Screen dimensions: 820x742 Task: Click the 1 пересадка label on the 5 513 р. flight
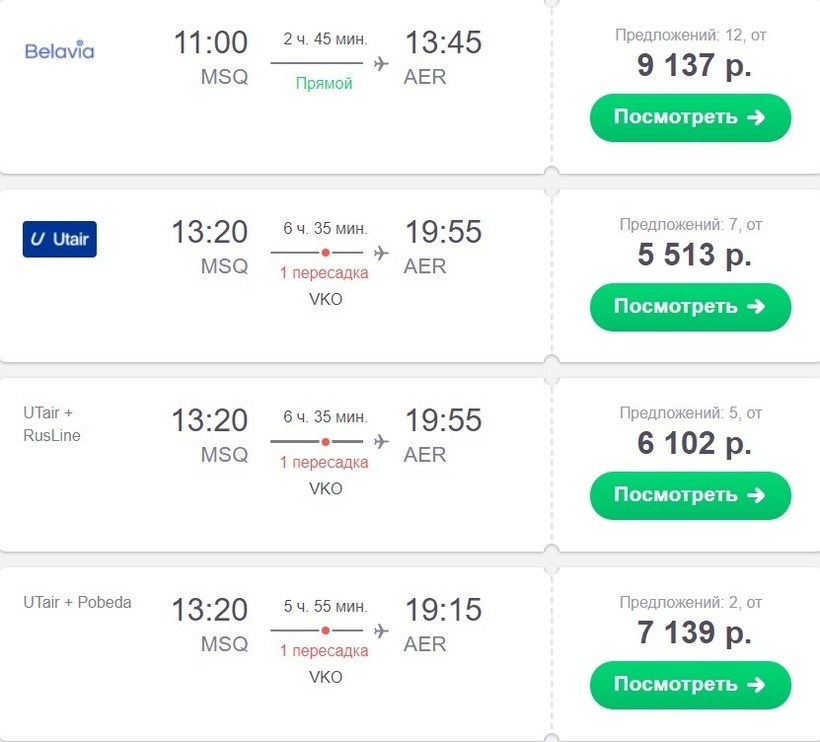324,273
